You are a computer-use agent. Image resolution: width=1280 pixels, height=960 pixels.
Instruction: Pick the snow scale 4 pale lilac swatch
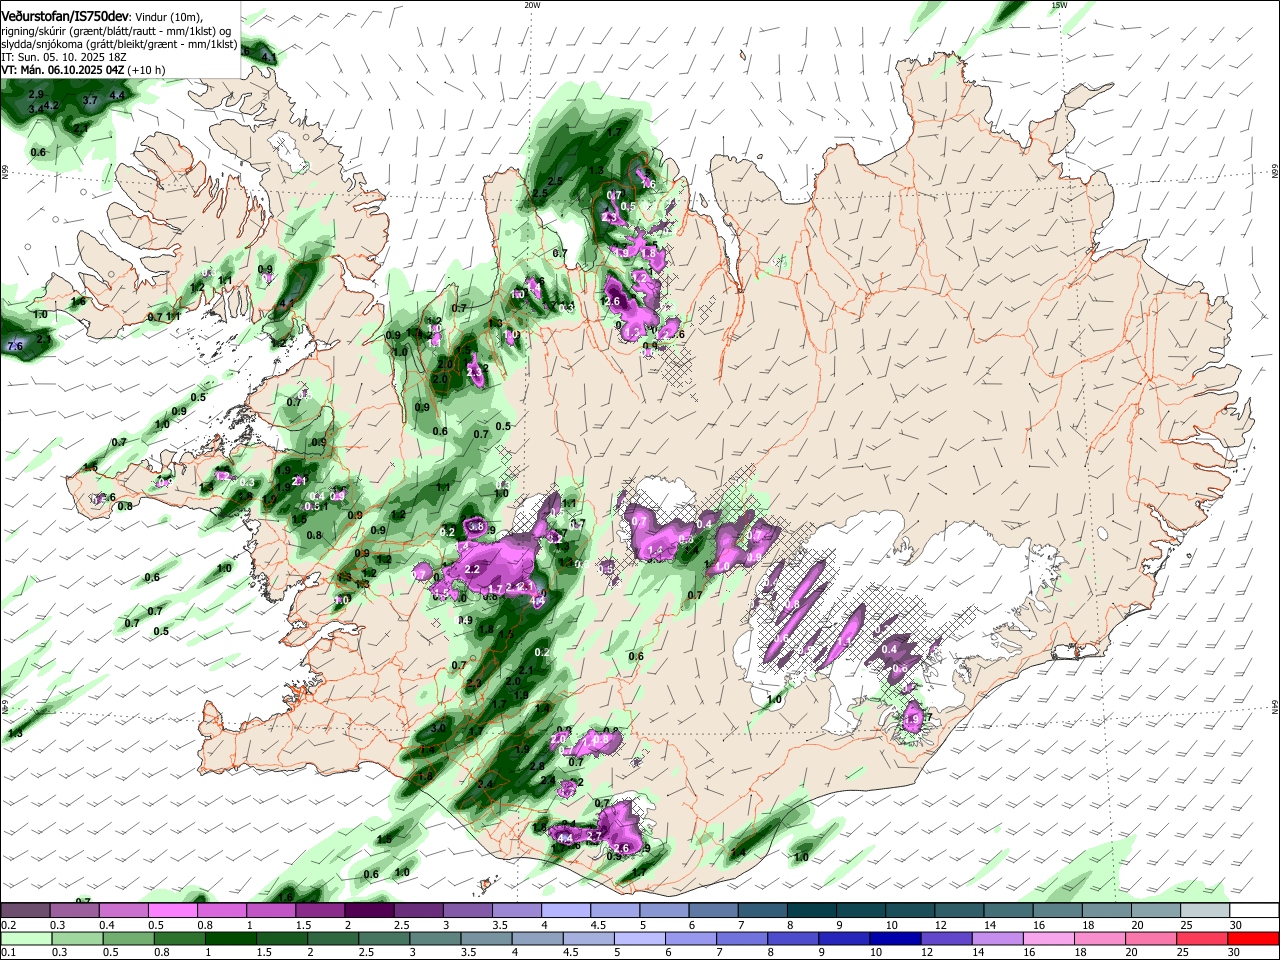tap(565, 911)
